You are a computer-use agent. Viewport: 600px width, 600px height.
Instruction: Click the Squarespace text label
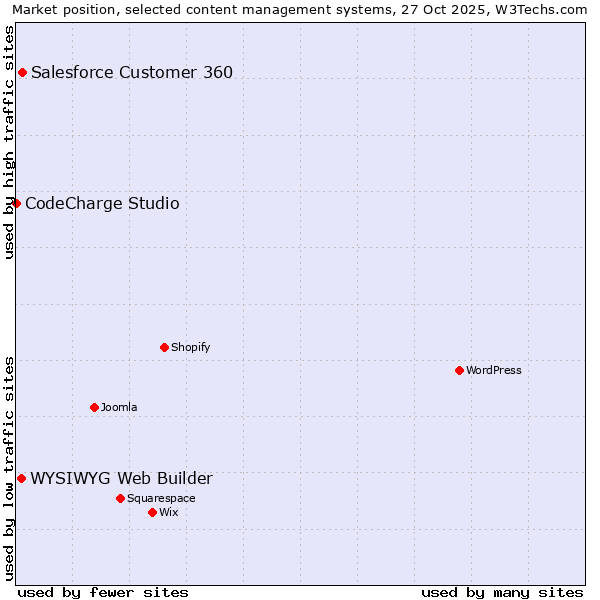pos(161,498)
